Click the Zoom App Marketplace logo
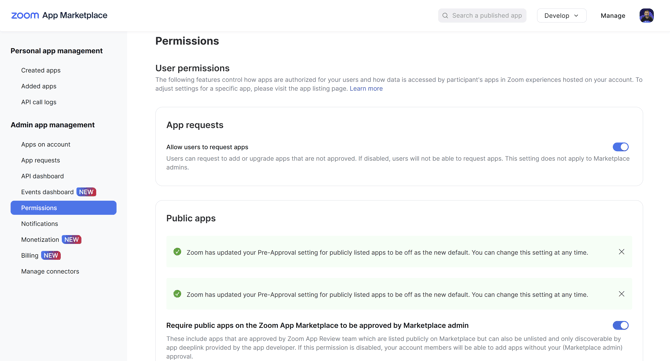The image size is (670, 361). [x=59, y=15]
